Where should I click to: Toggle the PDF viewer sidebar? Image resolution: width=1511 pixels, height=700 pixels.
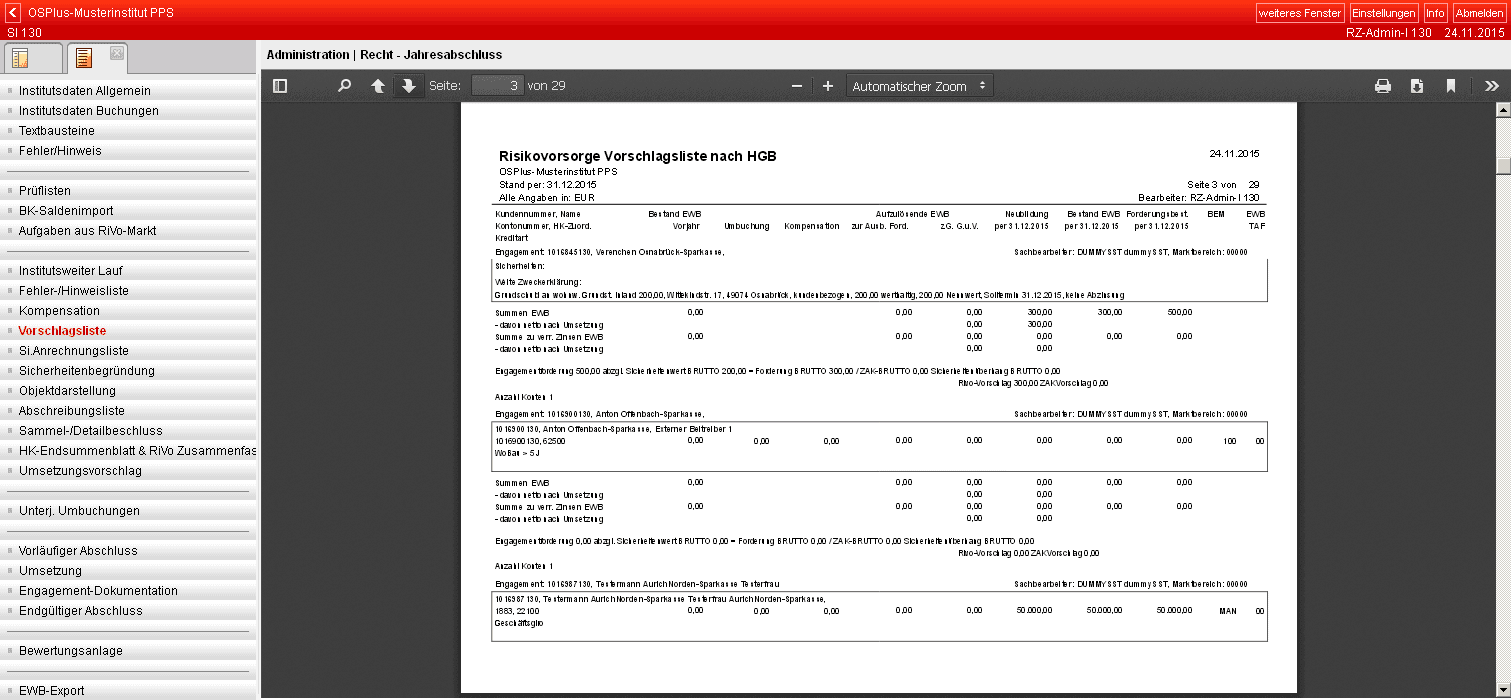coord(280,86)
